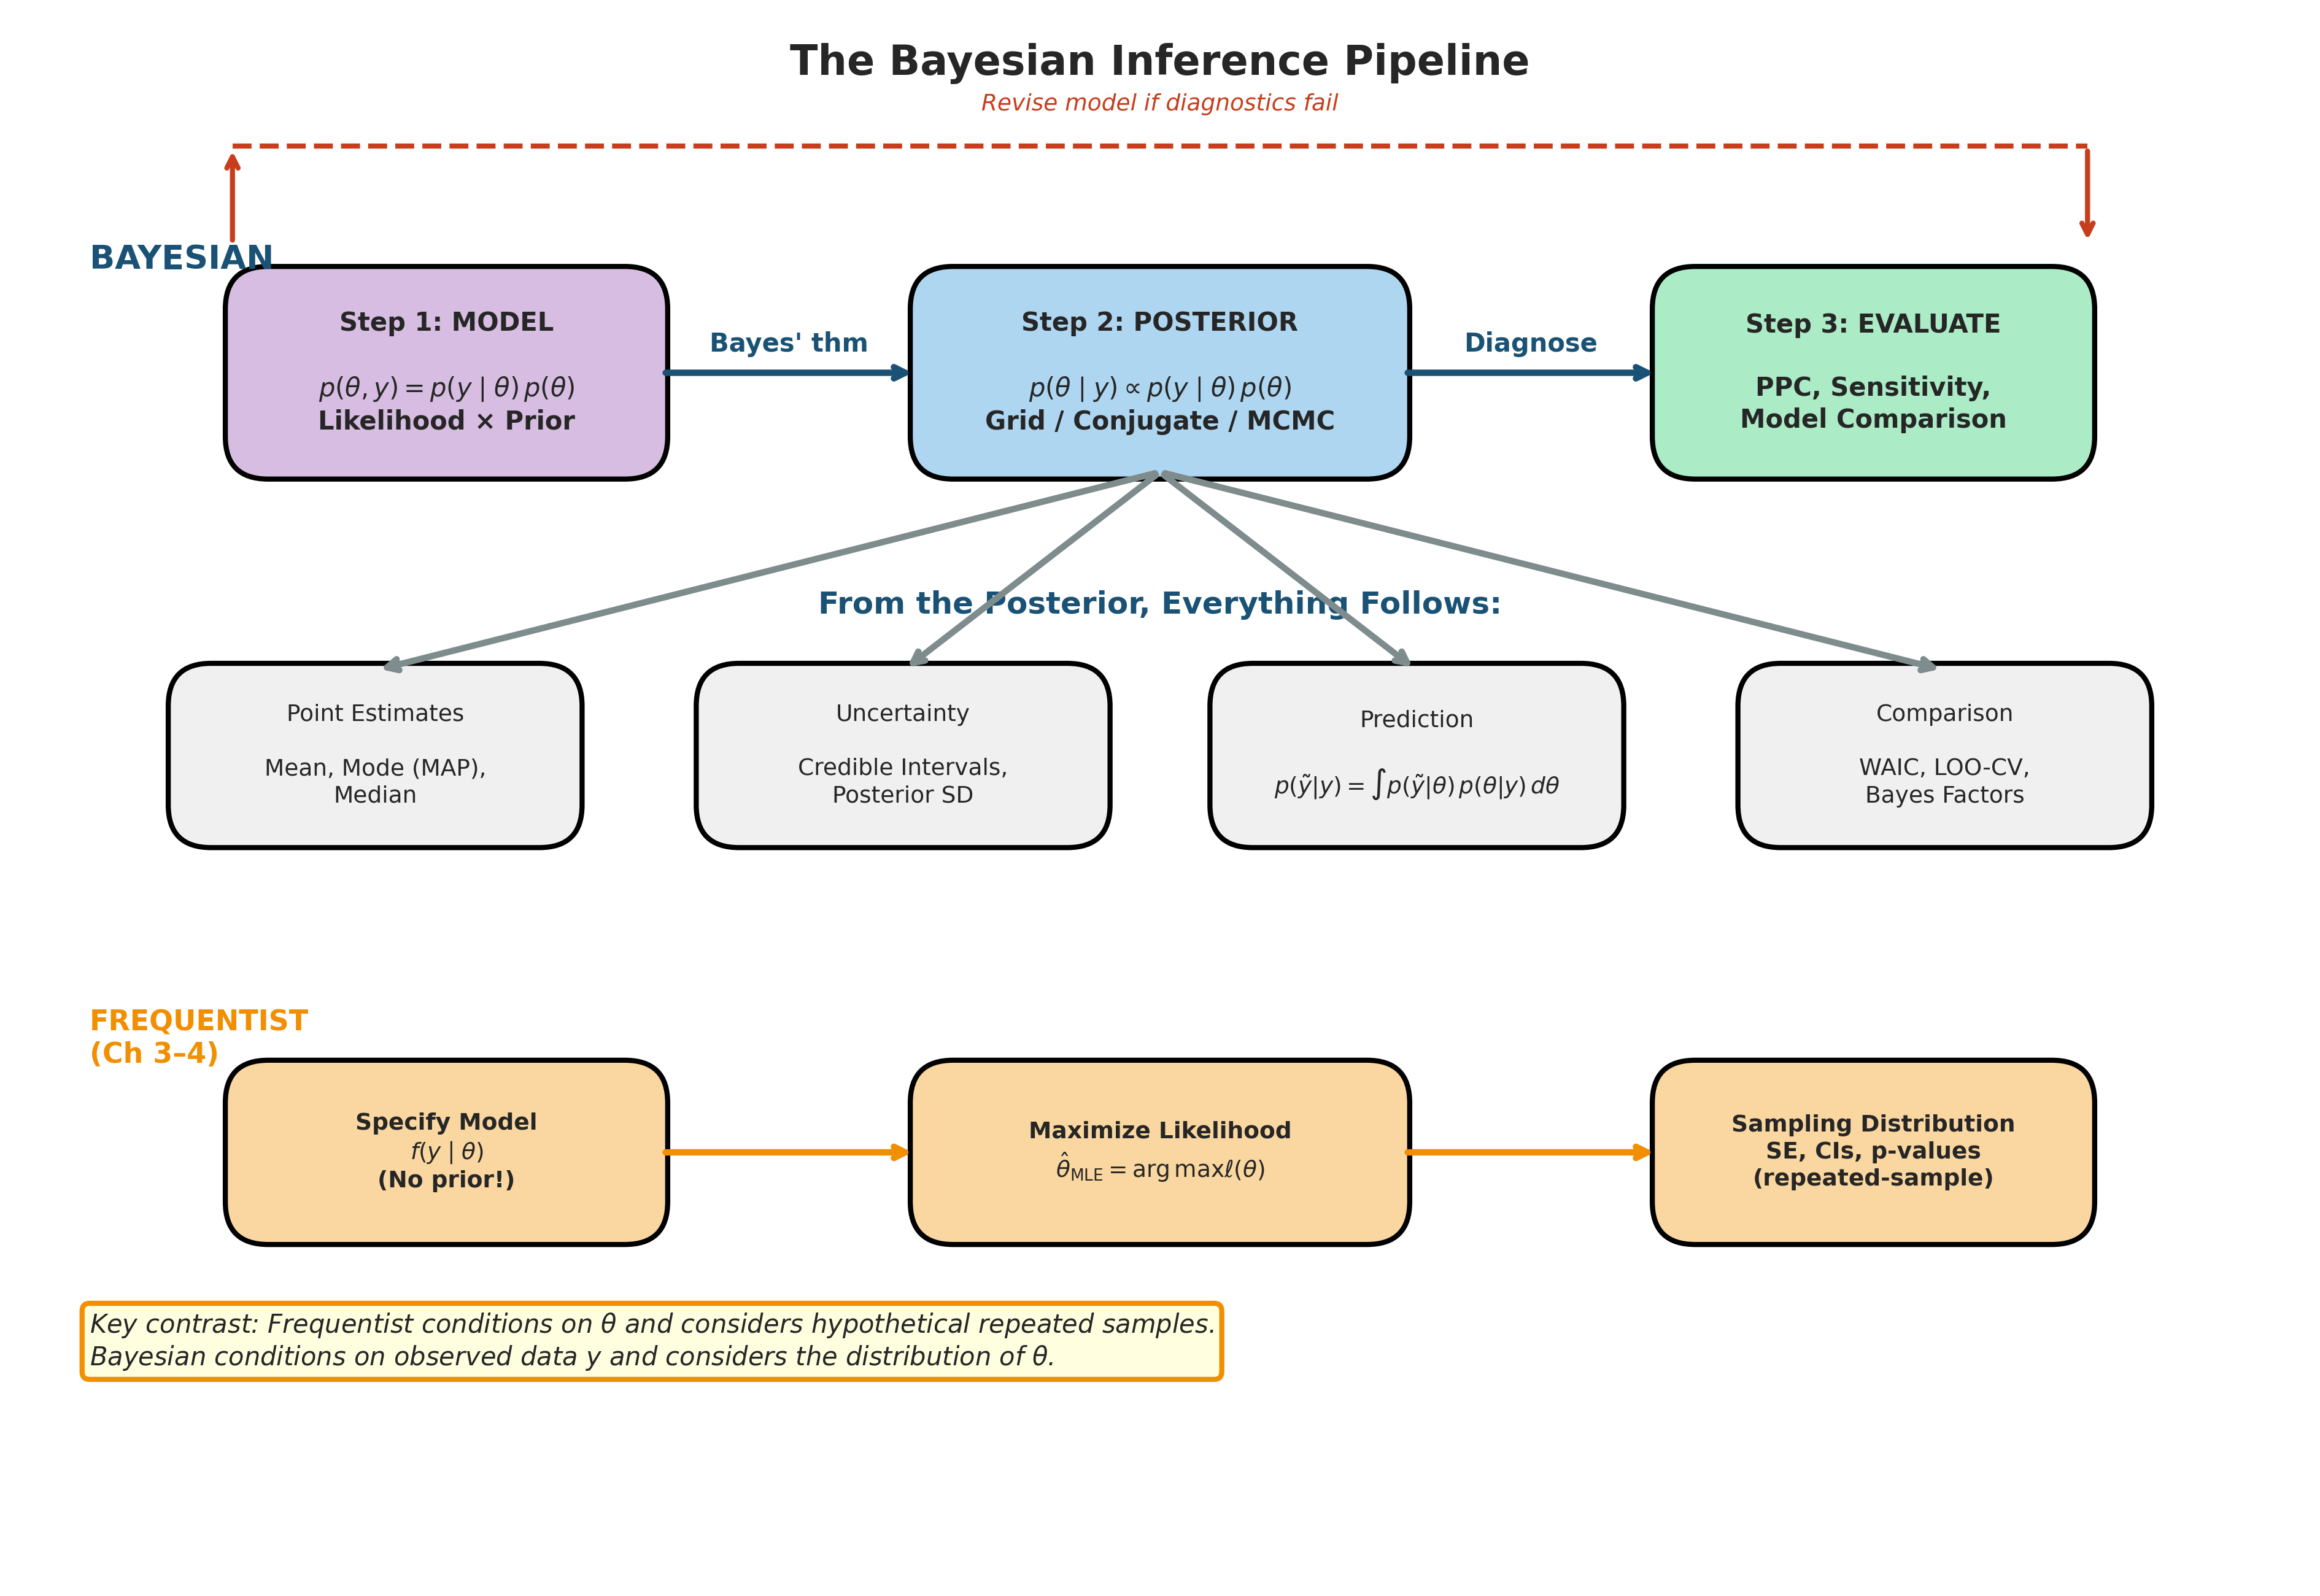Click the Step 1: MODEL box
The image size is (2320, 1596).
(446, 372)
